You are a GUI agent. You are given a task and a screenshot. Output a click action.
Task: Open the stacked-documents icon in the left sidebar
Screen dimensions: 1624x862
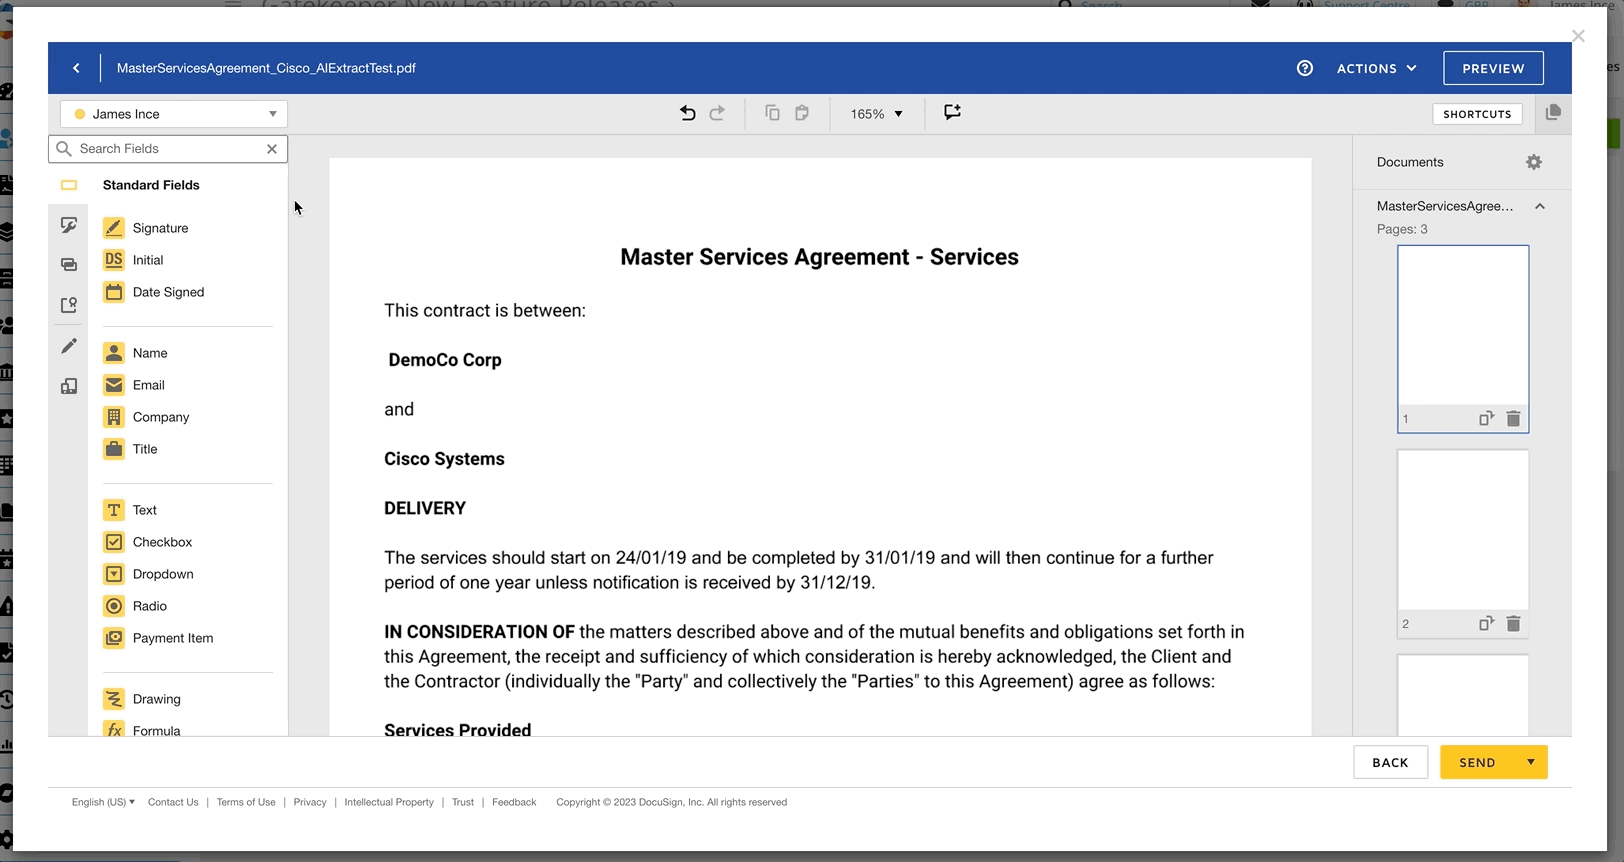click(x=69, y=386)
